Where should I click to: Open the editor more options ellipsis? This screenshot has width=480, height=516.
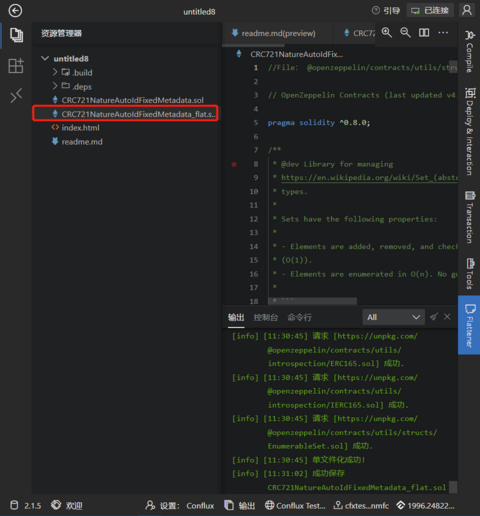[443, 33]
